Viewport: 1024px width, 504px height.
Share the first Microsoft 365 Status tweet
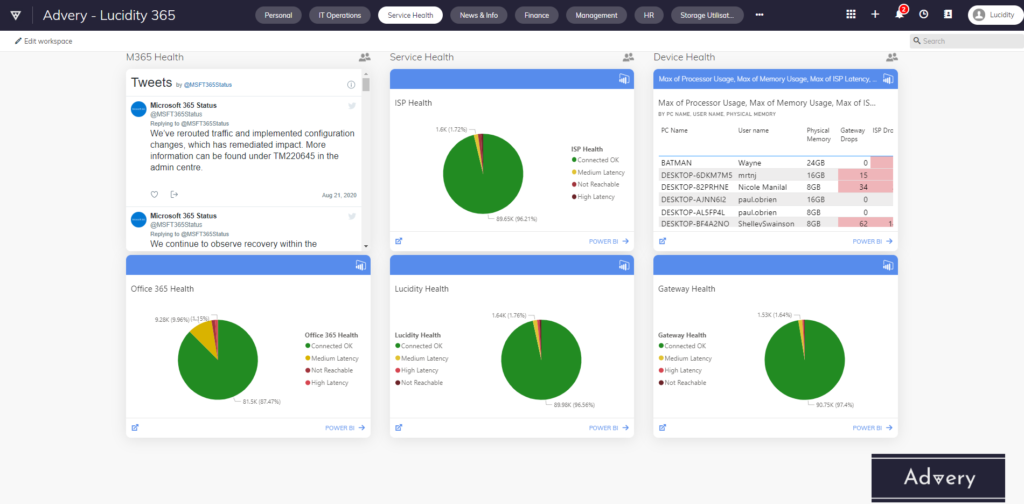click(174, 194)
